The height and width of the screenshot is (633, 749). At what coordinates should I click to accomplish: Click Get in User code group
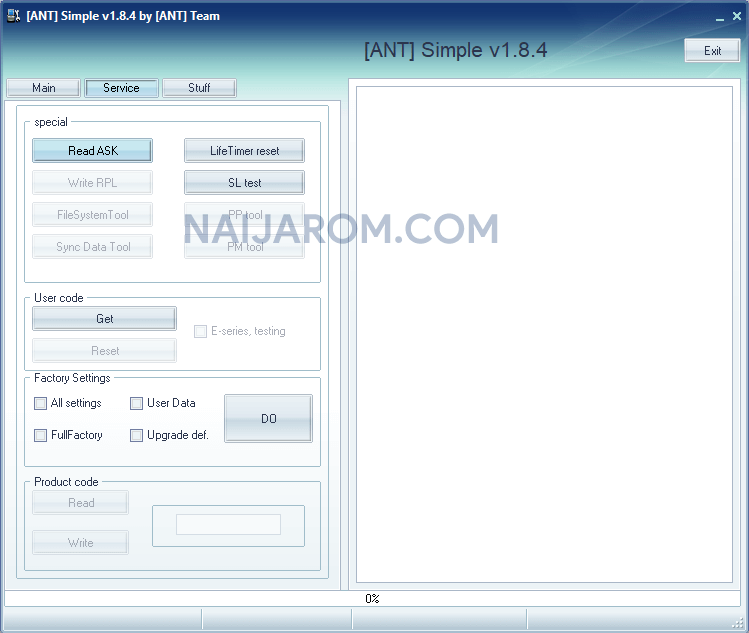pyautogui.click(x=105, y=319)
